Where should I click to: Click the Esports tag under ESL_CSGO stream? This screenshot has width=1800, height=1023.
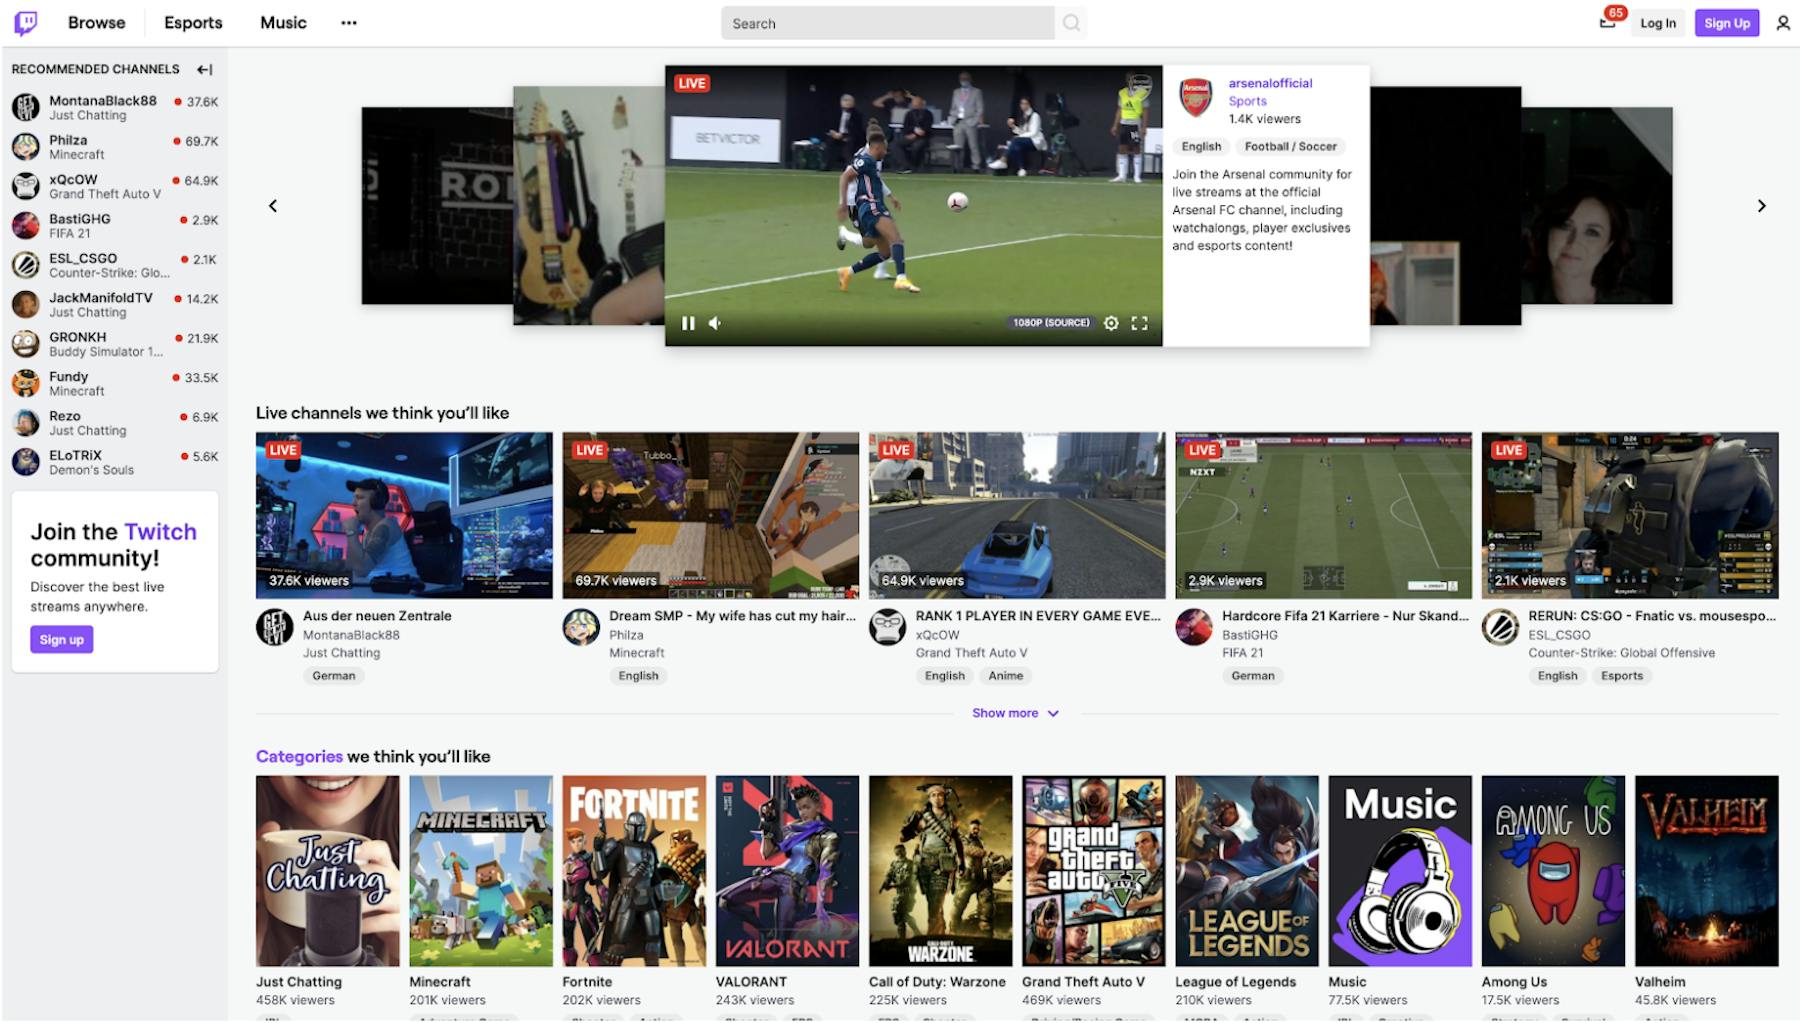1621,676
